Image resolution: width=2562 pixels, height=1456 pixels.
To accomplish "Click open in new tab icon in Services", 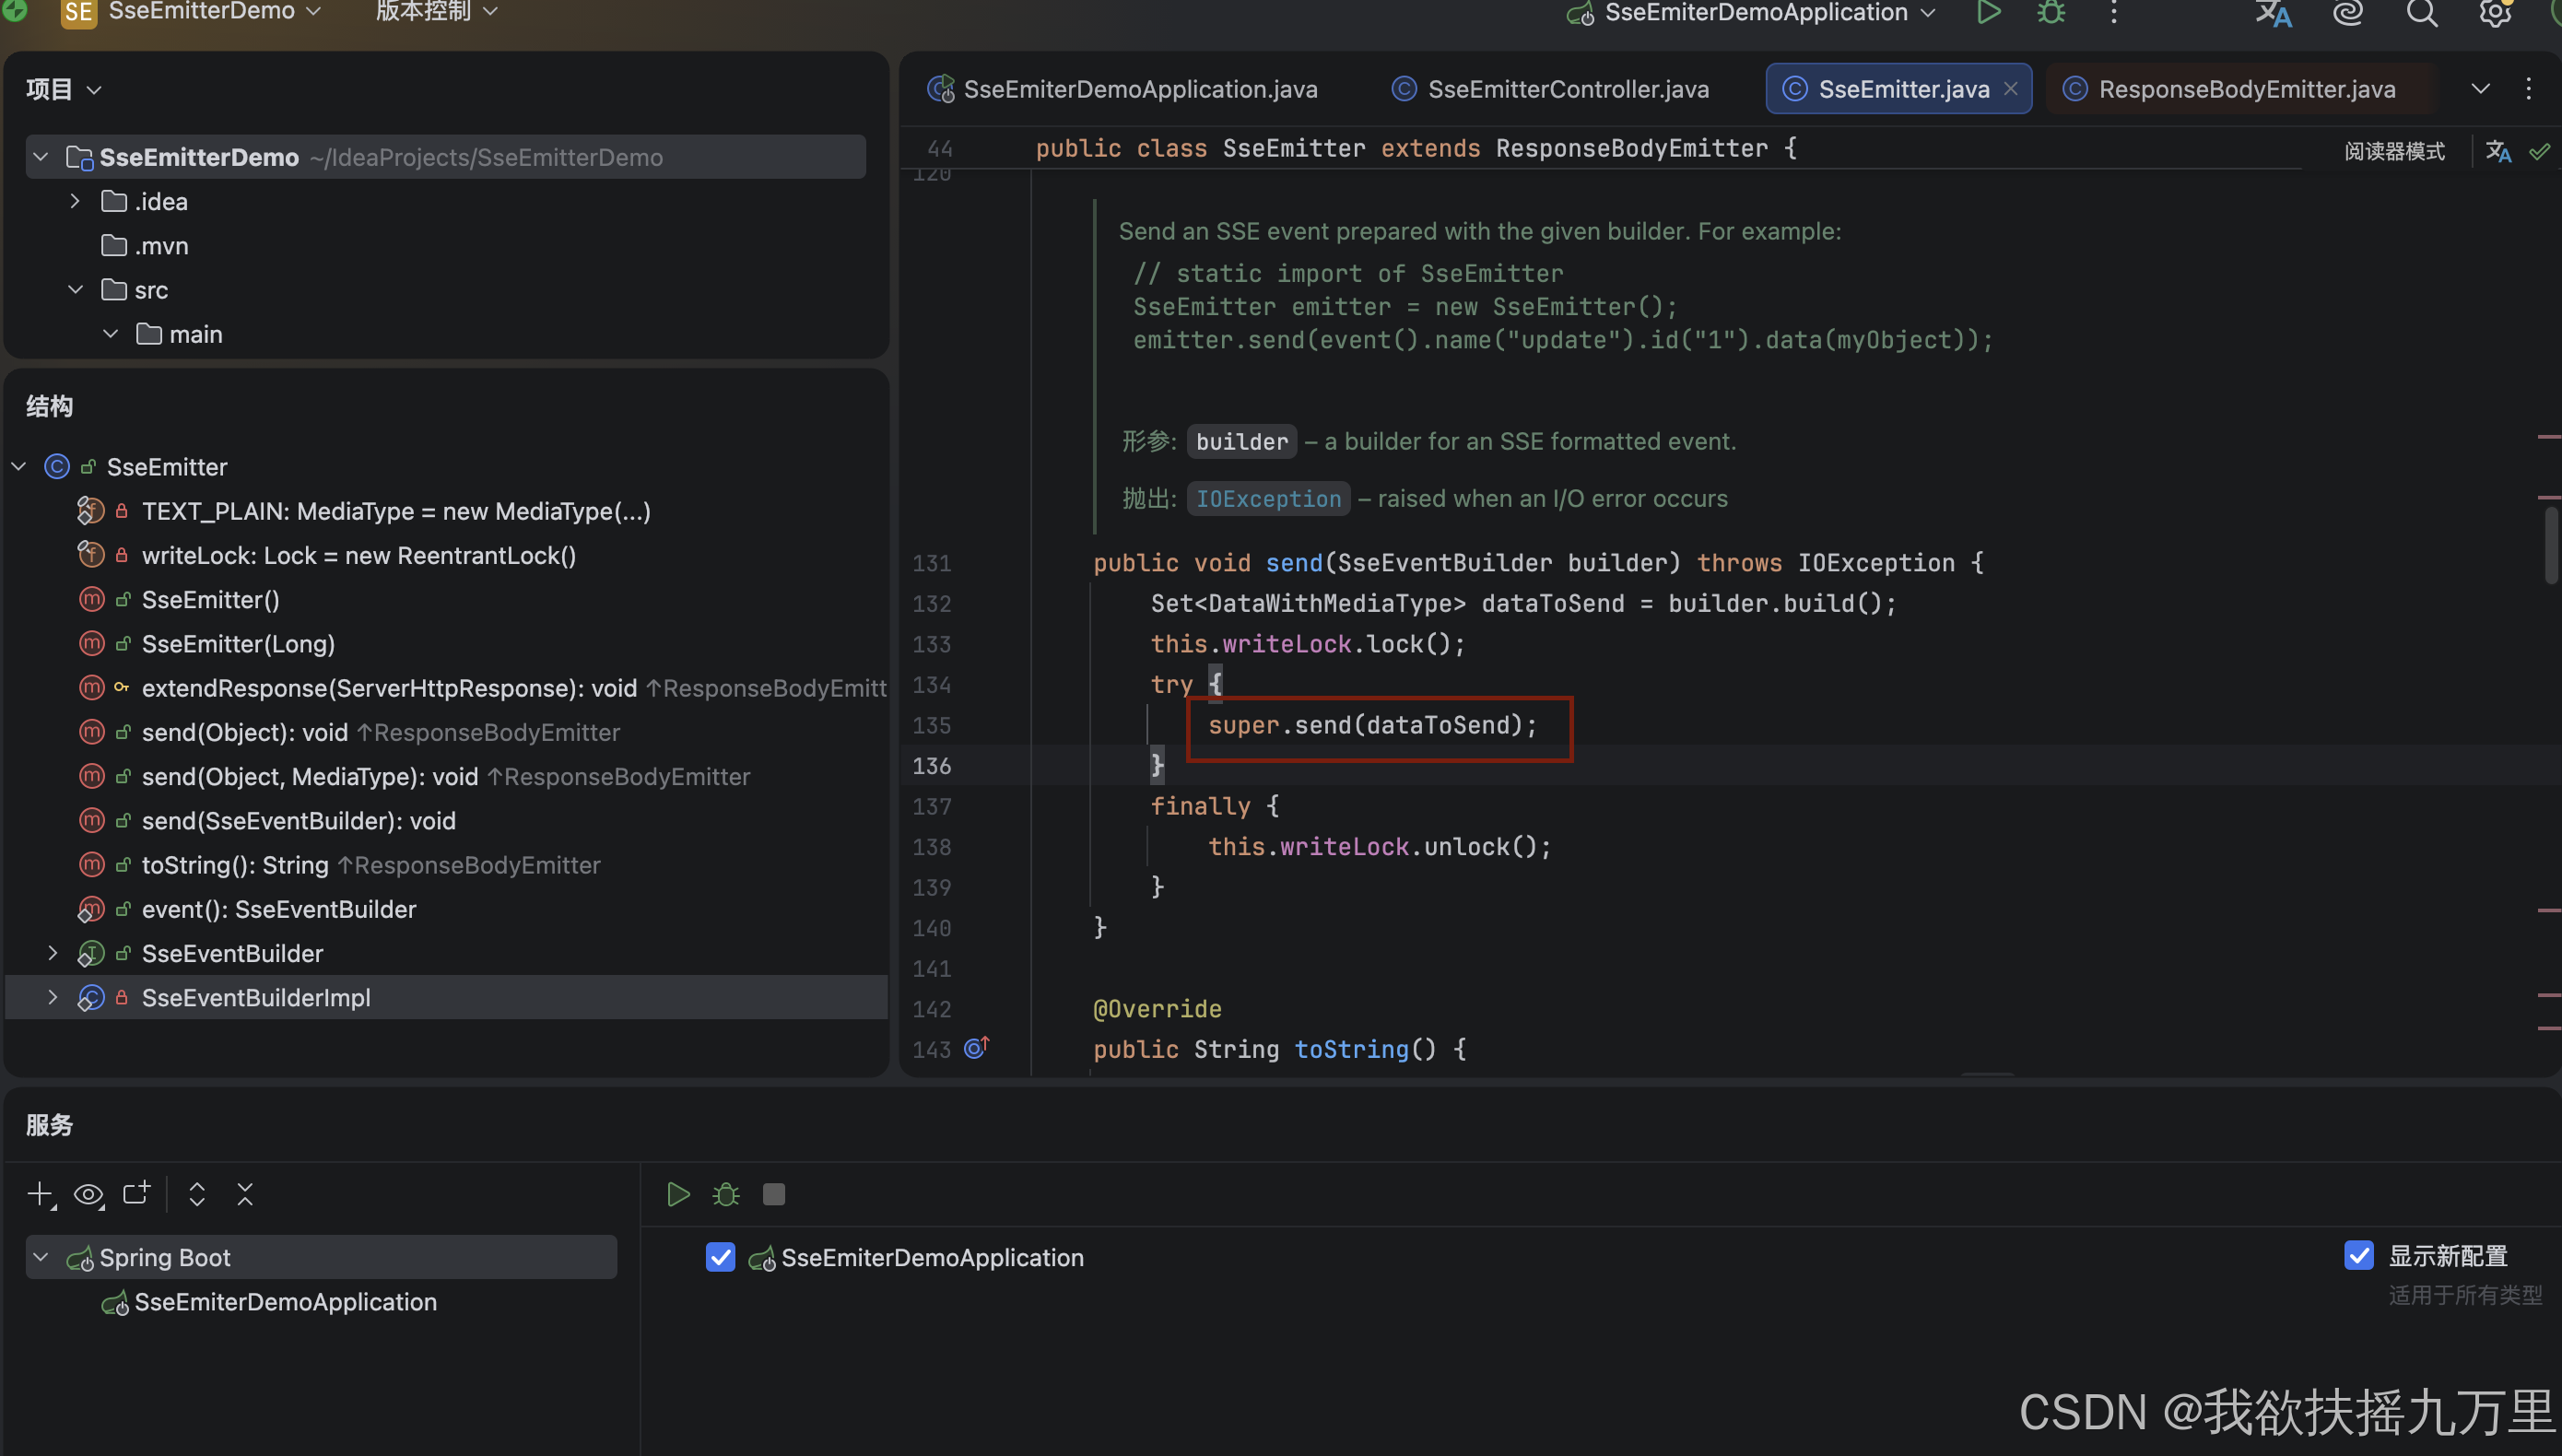I will (136, 1194).
